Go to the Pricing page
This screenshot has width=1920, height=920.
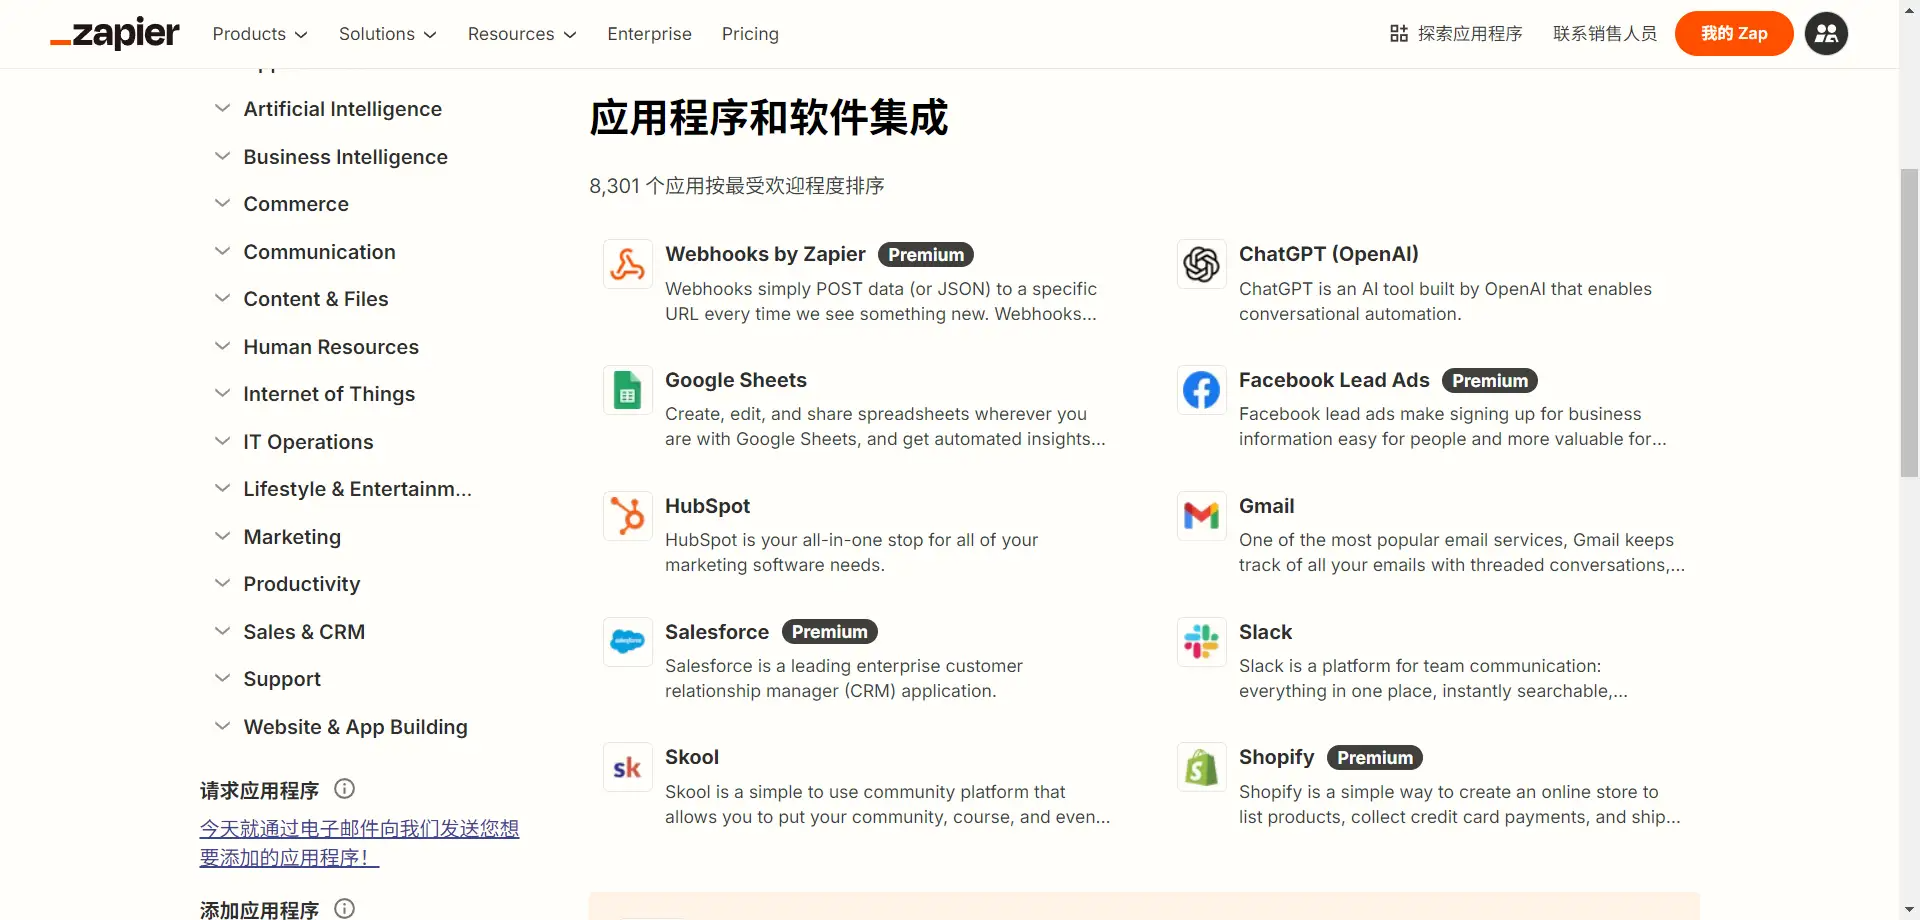[750, 34]
